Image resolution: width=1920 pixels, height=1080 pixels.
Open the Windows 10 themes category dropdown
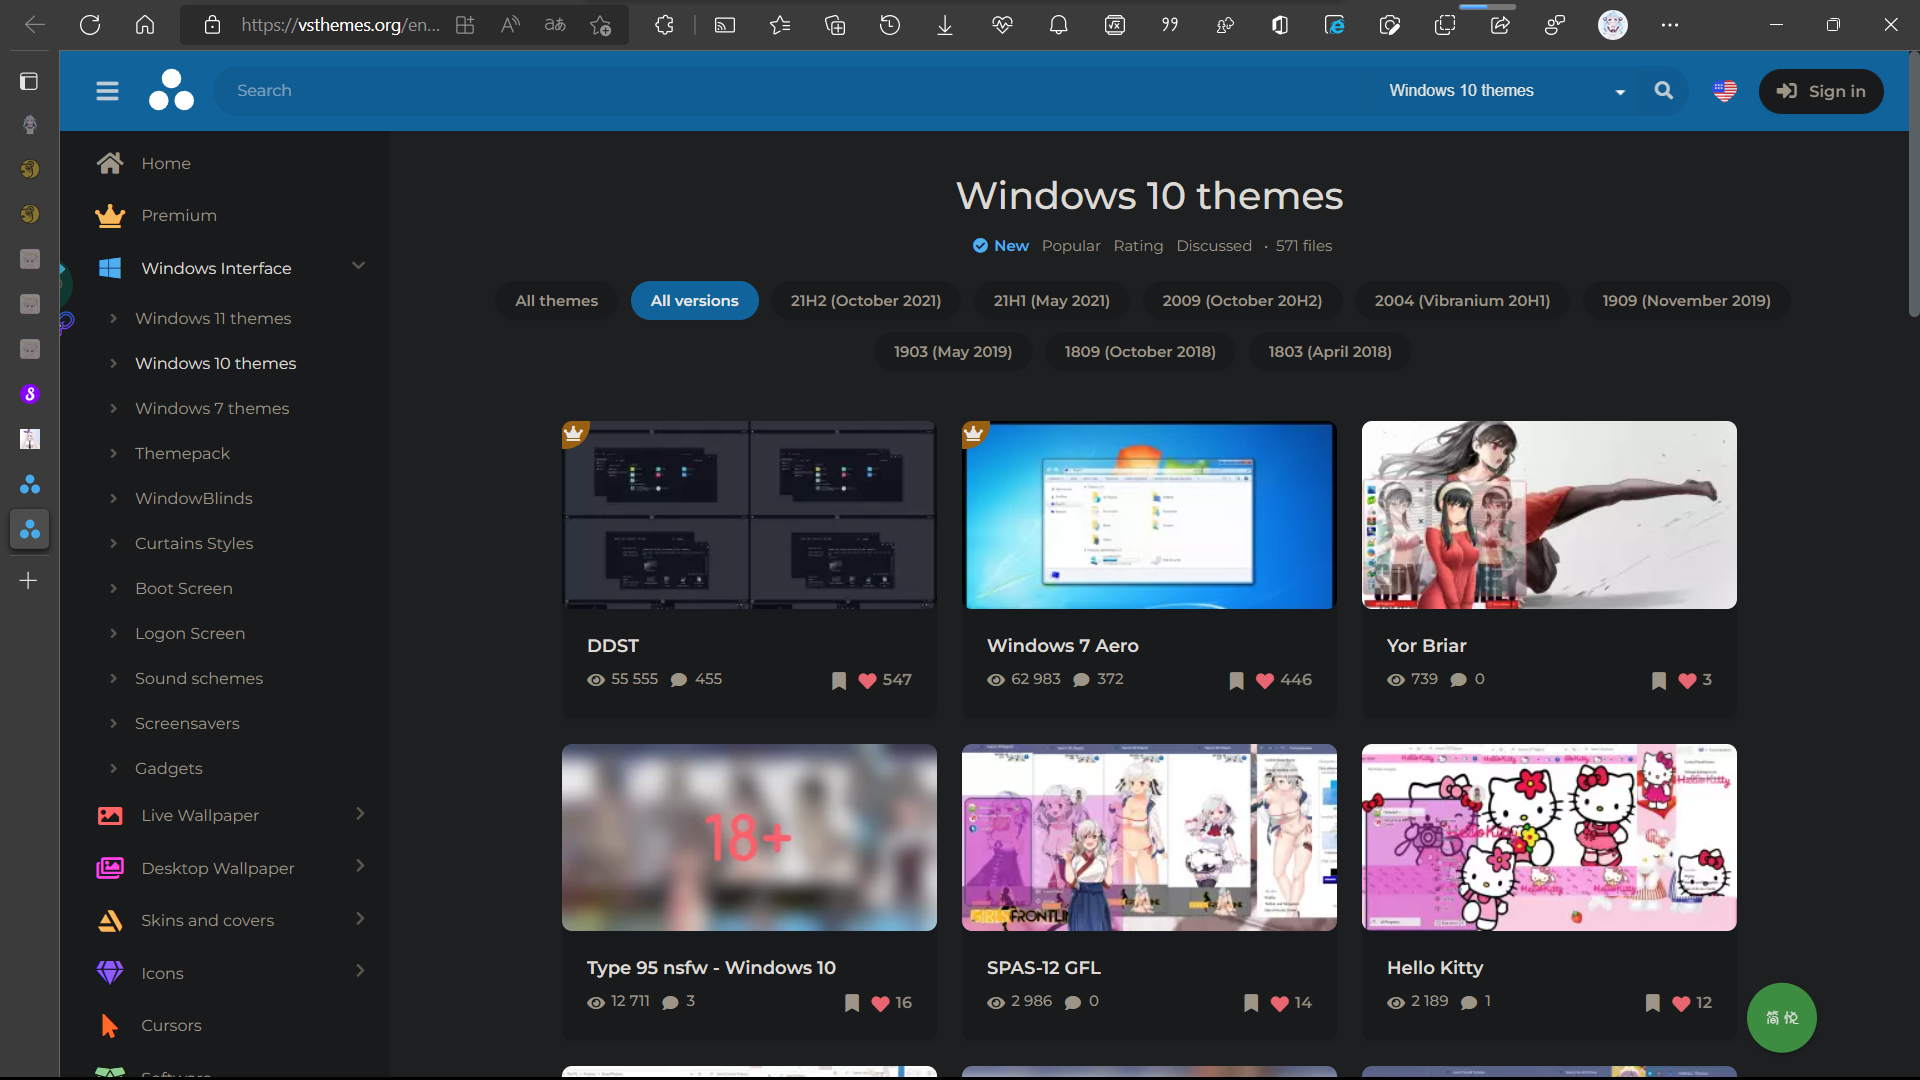click(x=1506, y=91)
